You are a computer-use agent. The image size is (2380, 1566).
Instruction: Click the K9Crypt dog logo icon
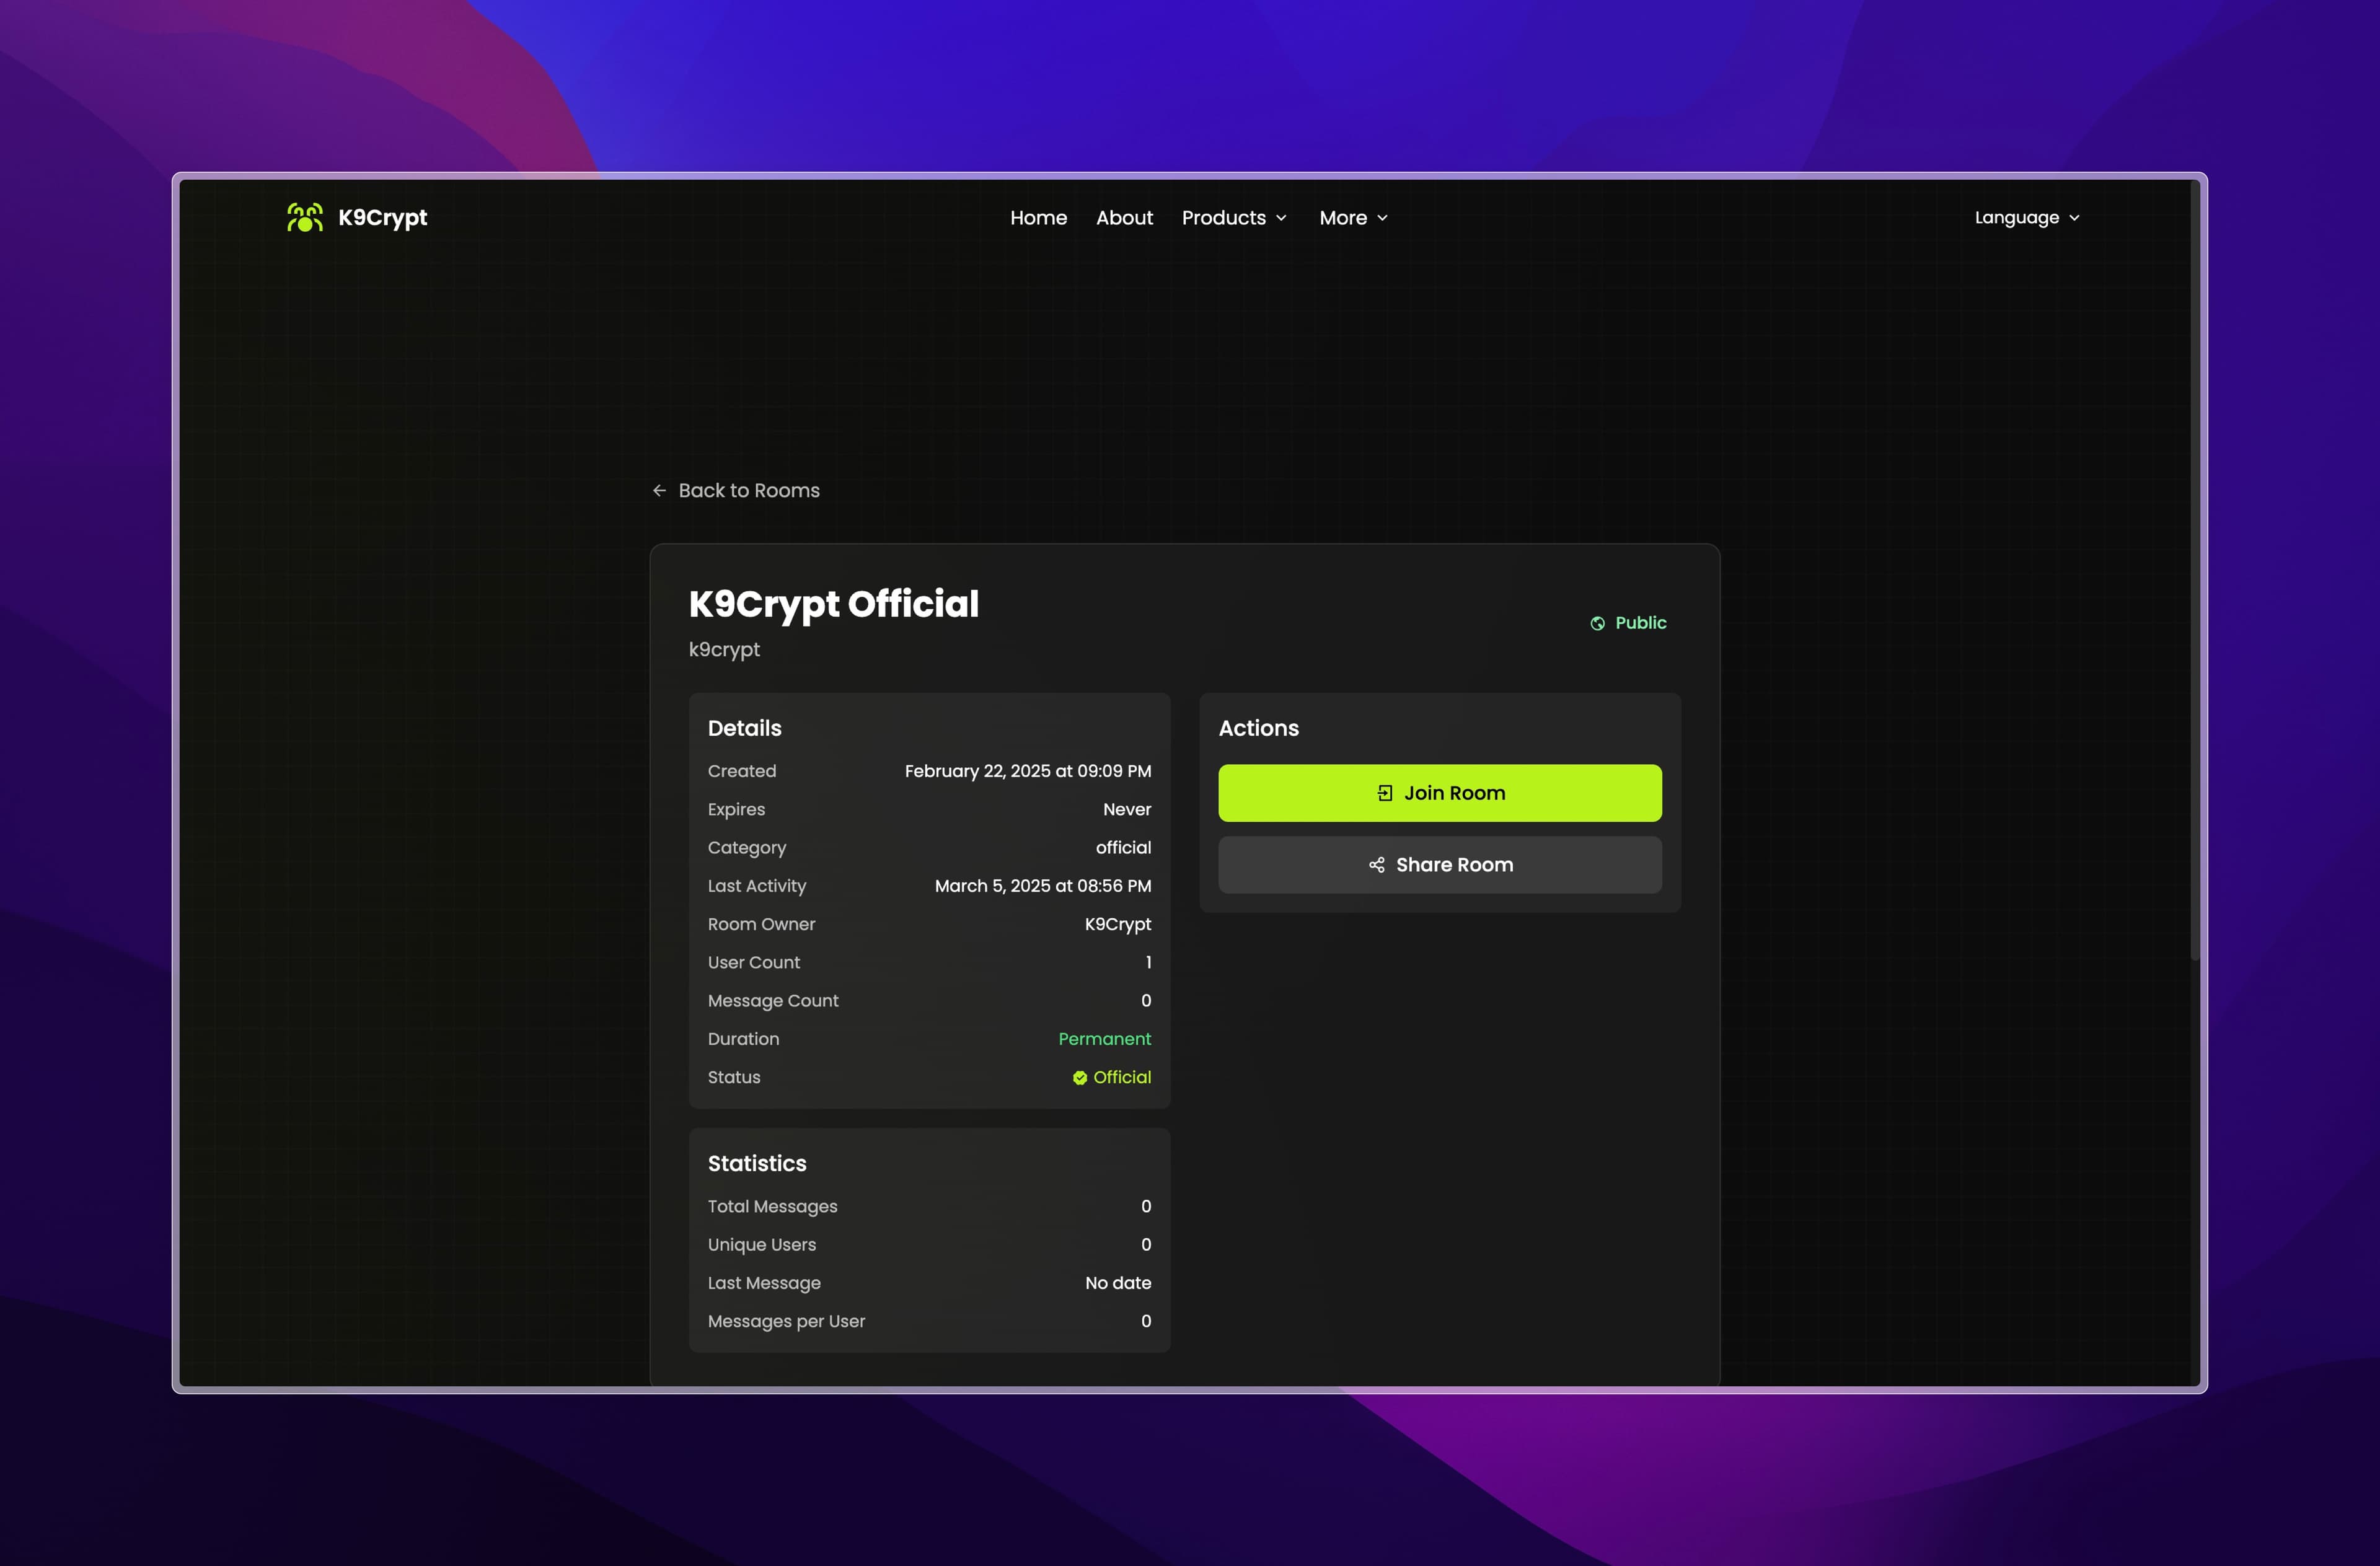[305, 217]
